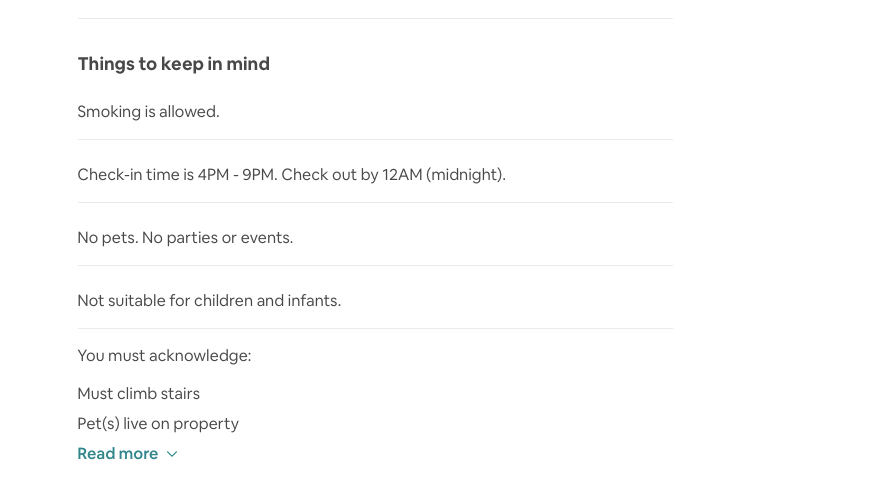The width and height of the screenshot is (874, 493).
Task: Click the word infants in the children rule
Action: (313, 301)
